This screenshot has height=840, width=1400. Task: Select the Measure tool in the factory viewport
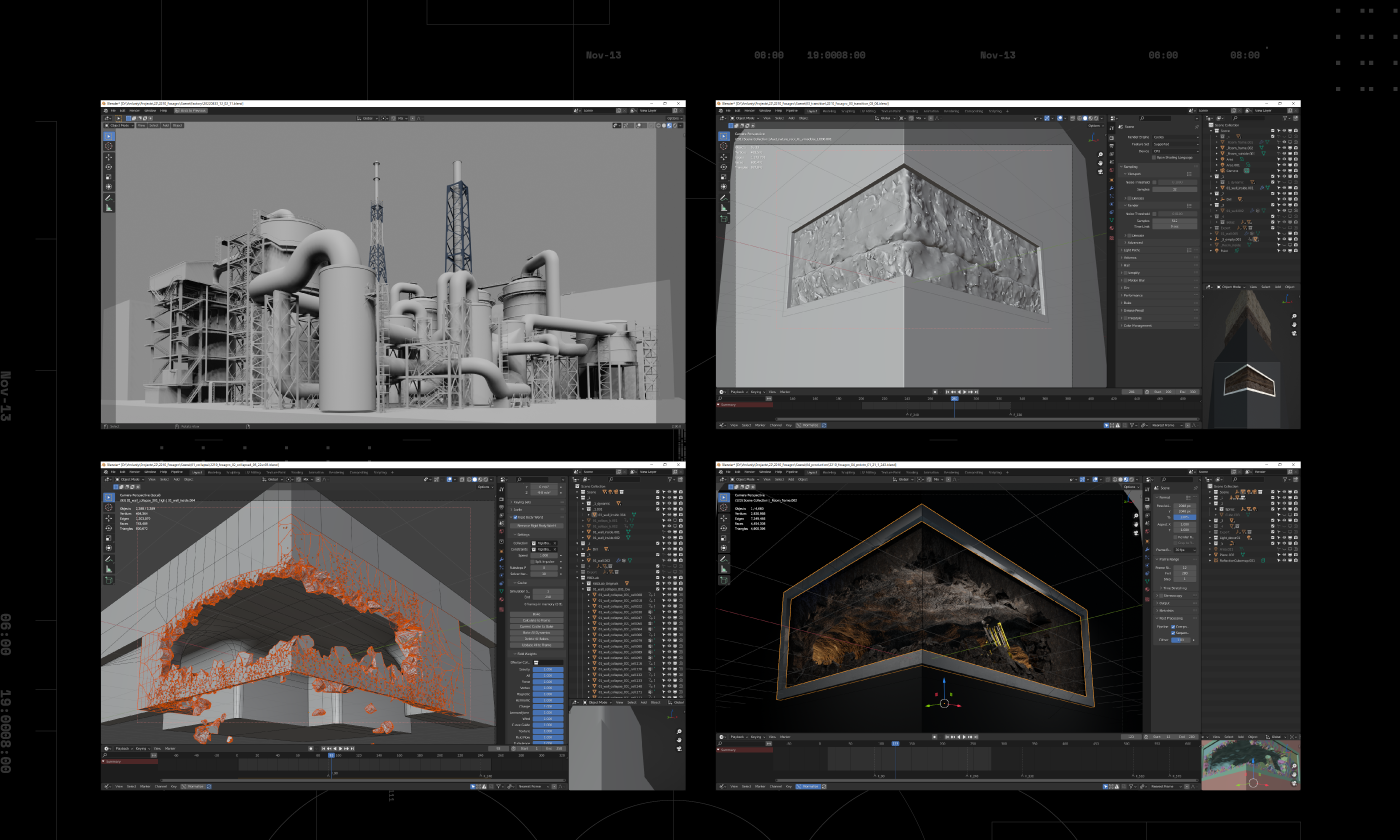109,208
